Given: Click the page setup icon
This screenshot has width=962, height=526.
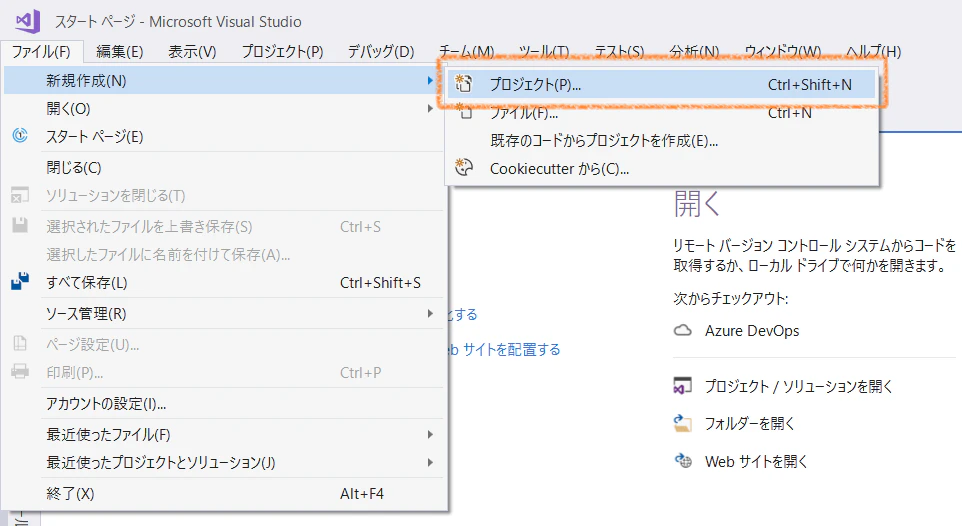Looking at the screenshot, I should coord(20,344).
